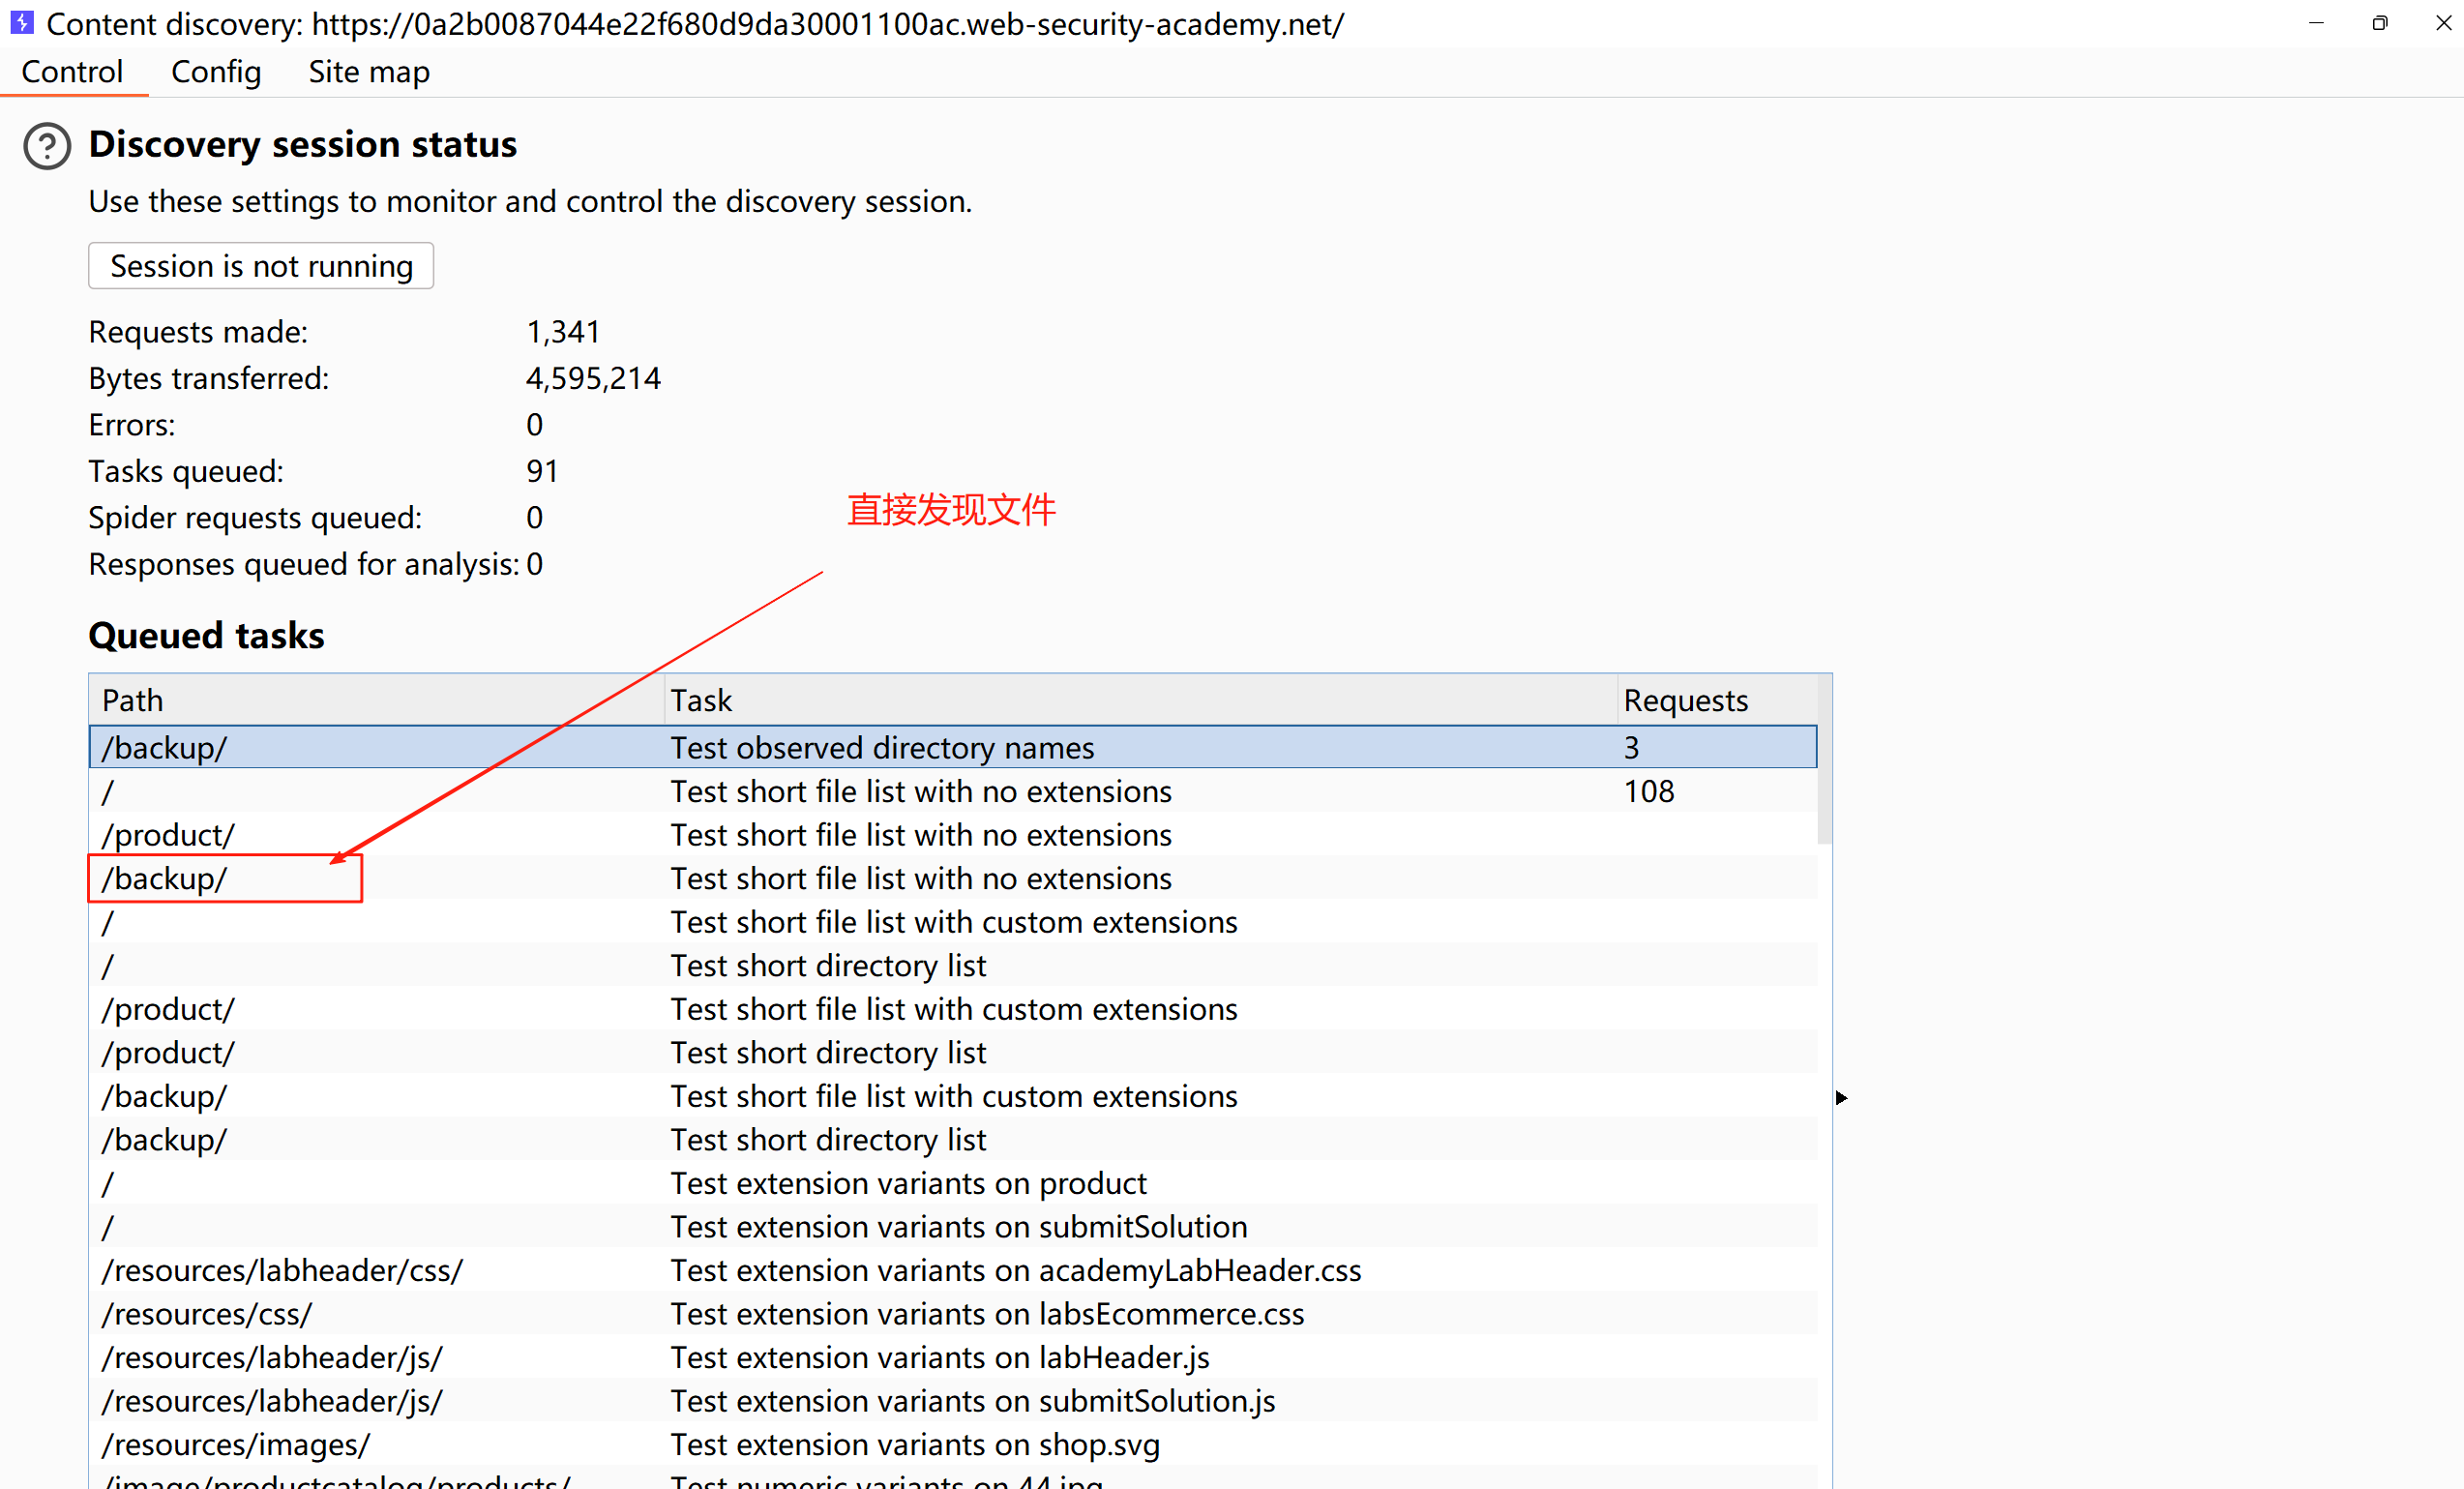The height and width of the screenshot is (1489, 2464).
Task: Toggle the Session is not running button
Action: pos(261,266)
